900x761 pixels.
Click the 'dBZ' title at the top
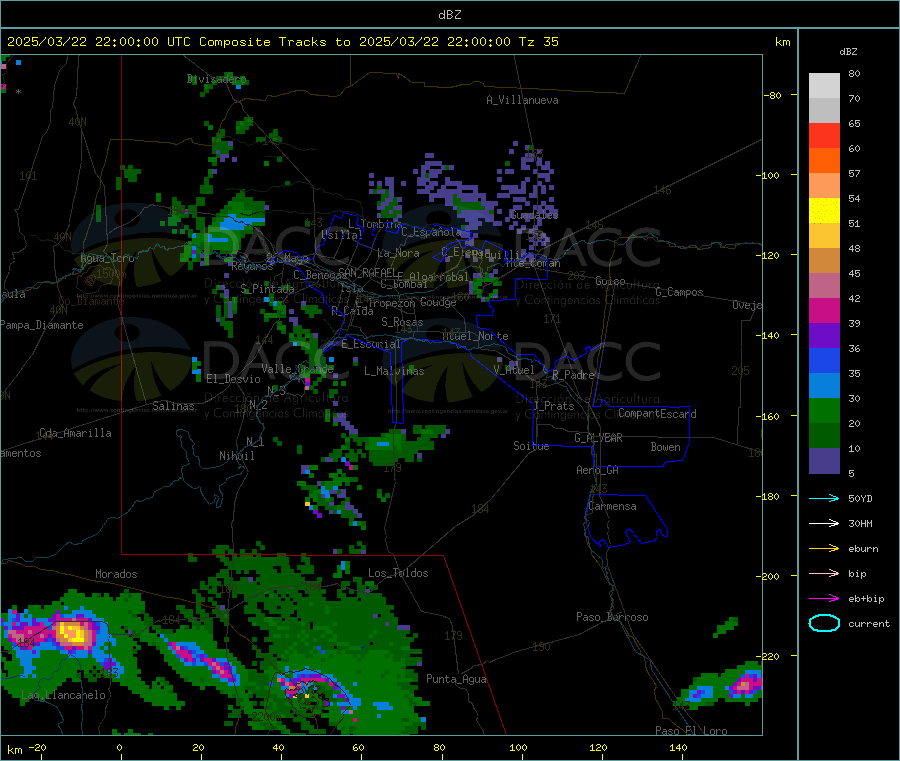pos(449,15)
